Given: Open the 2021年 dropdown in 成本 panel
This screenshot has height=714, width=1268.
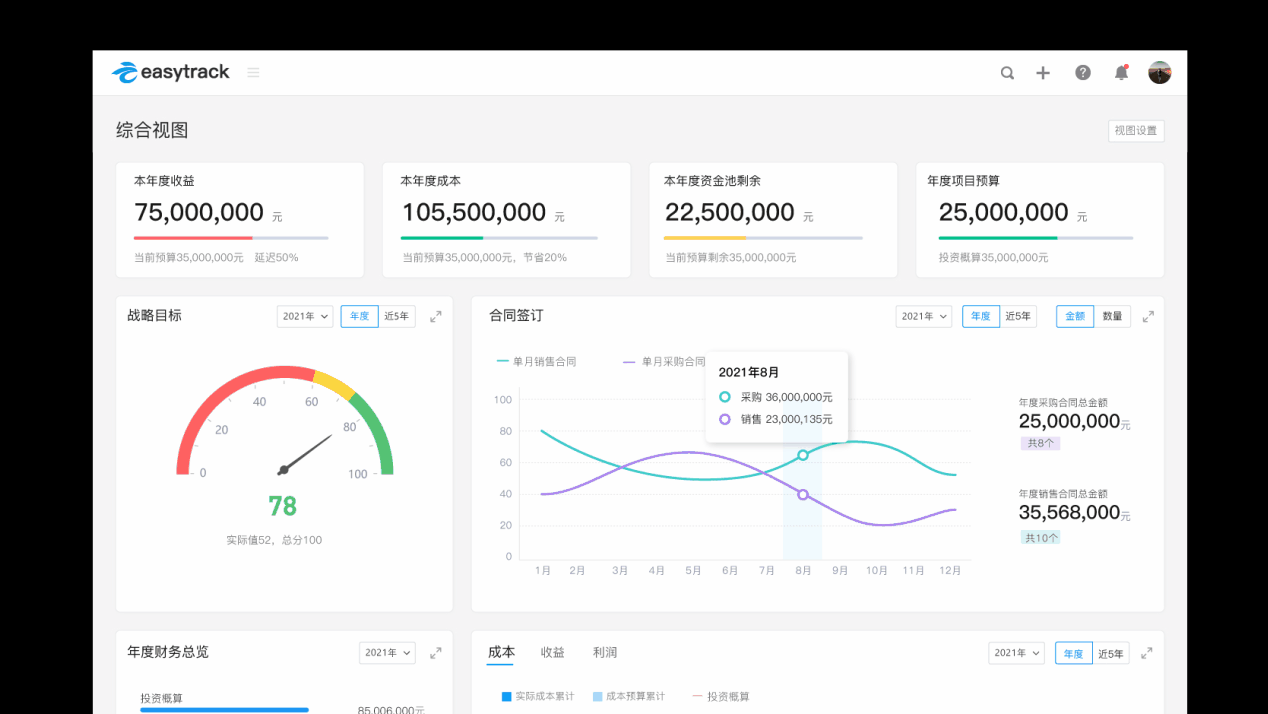Looking at the screenshot, I should tap(1017, 653).
